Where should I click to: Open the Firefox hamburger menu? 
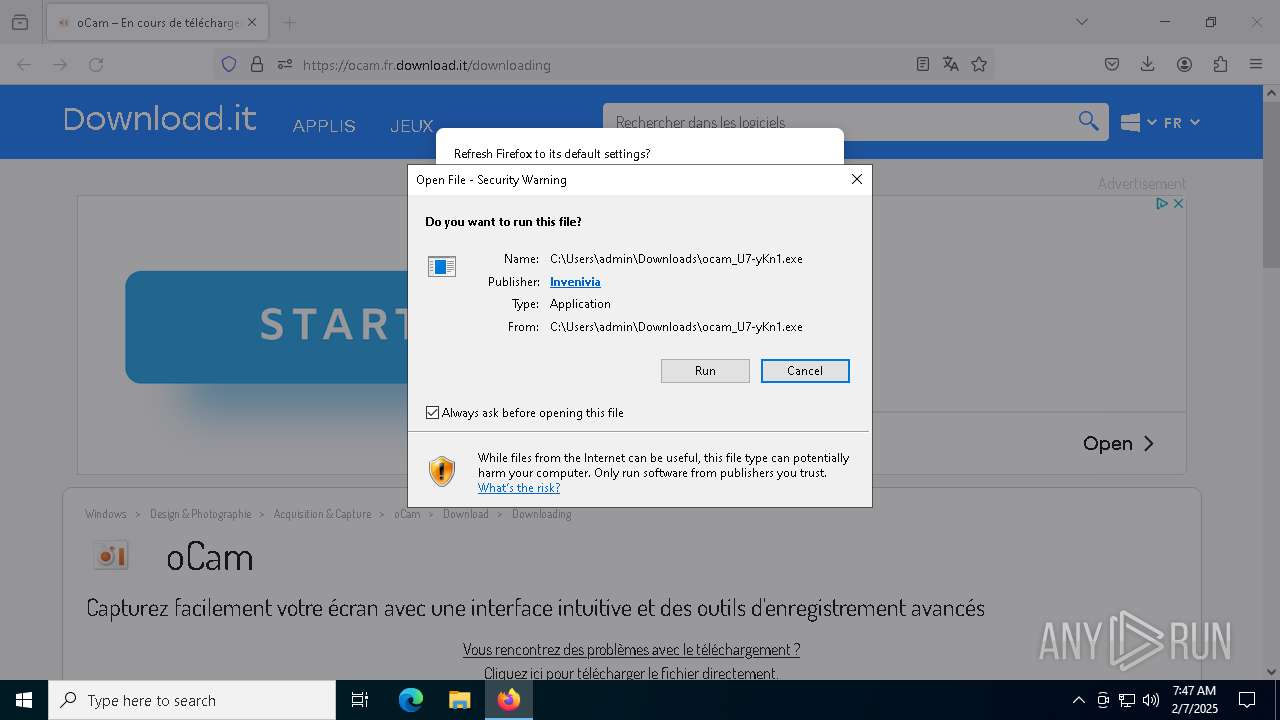pyautogui.click(x=1256, y=64)
